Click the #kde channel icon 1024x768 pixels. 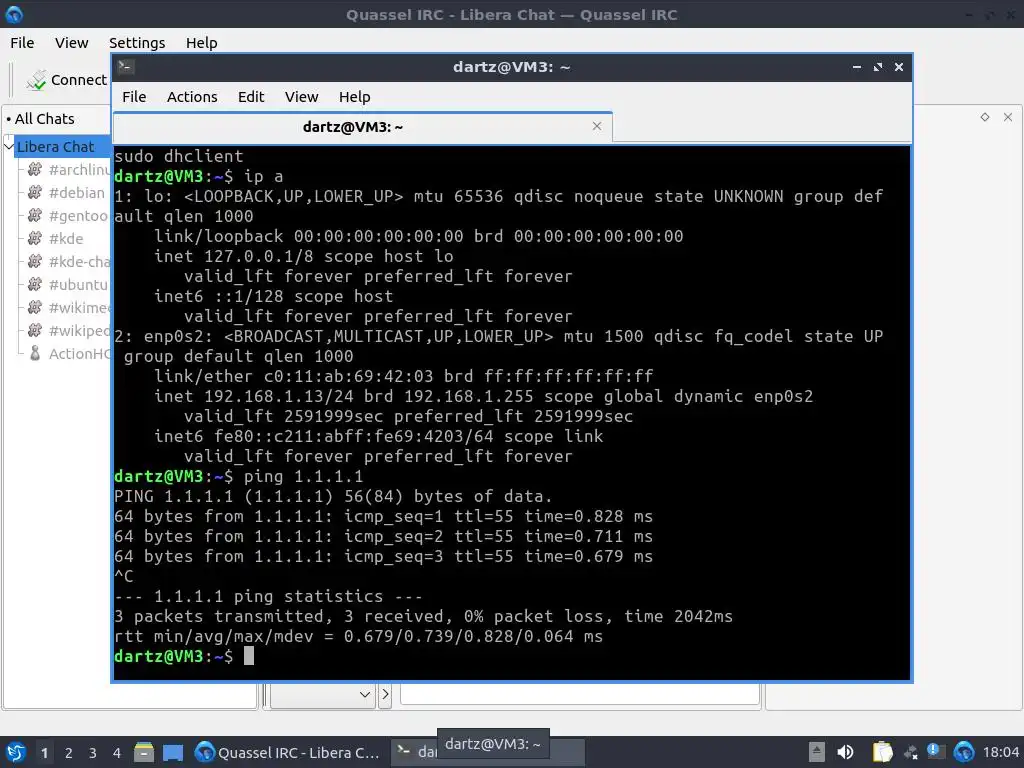tap(35, 238)
